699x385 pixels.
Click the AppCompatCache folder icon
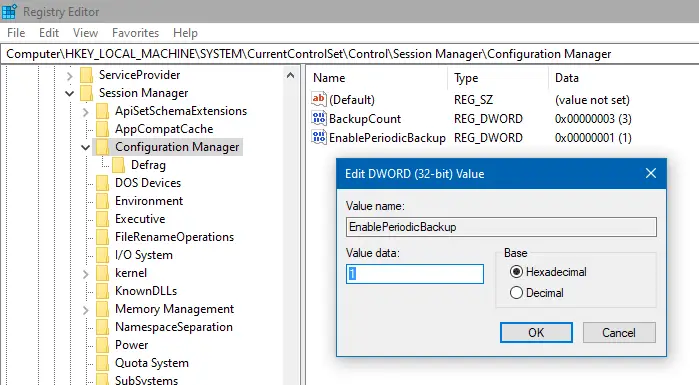103,129
